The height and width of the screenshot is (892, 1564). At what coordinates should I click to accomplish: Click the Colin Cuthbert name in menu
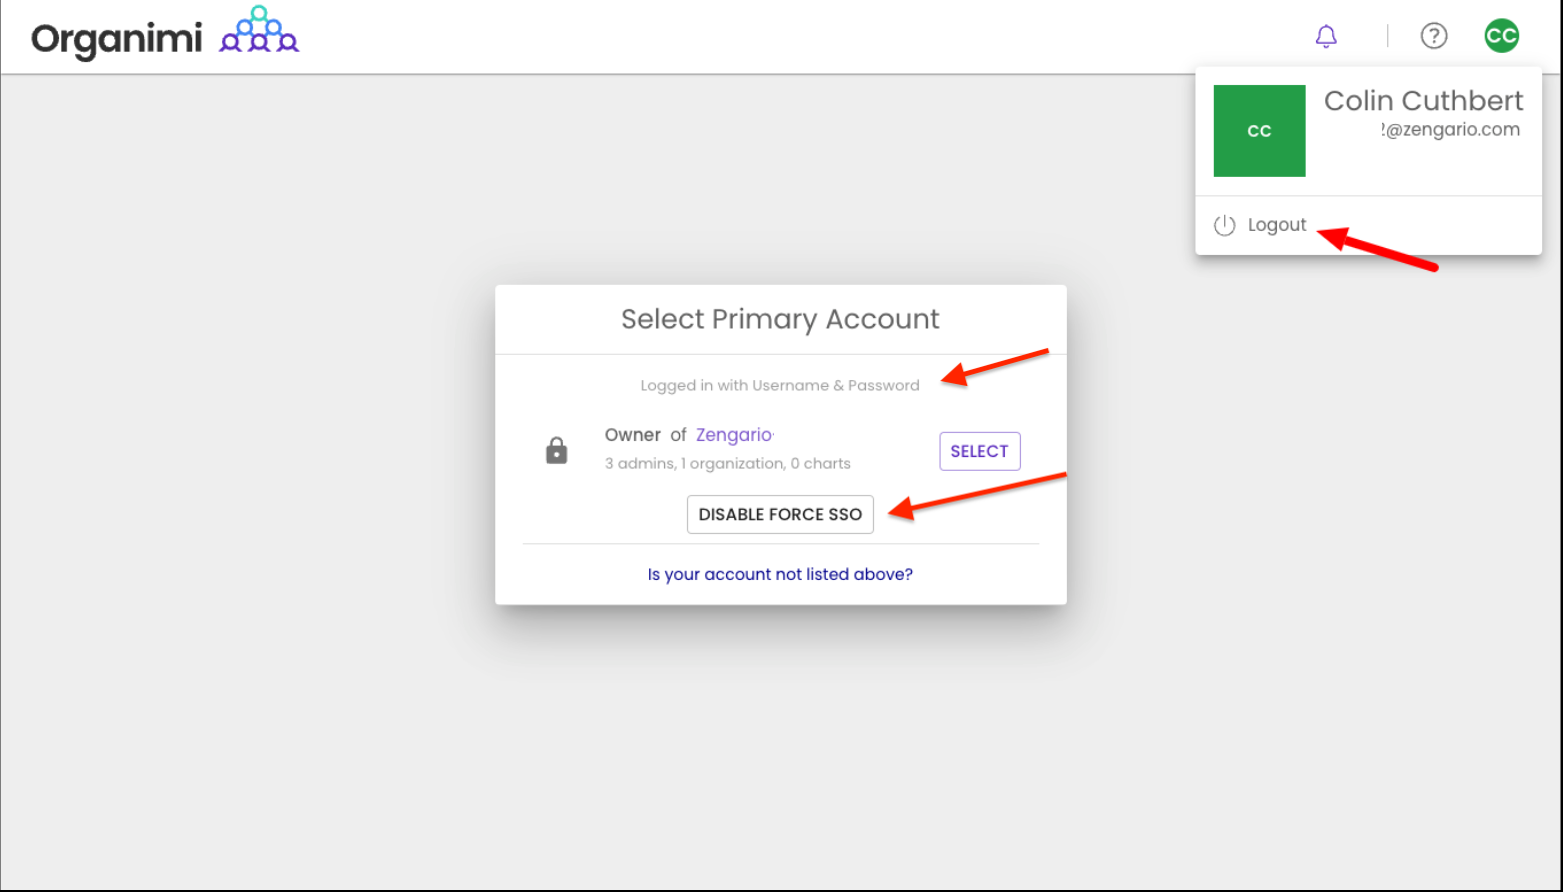(x=1423, y=100)
